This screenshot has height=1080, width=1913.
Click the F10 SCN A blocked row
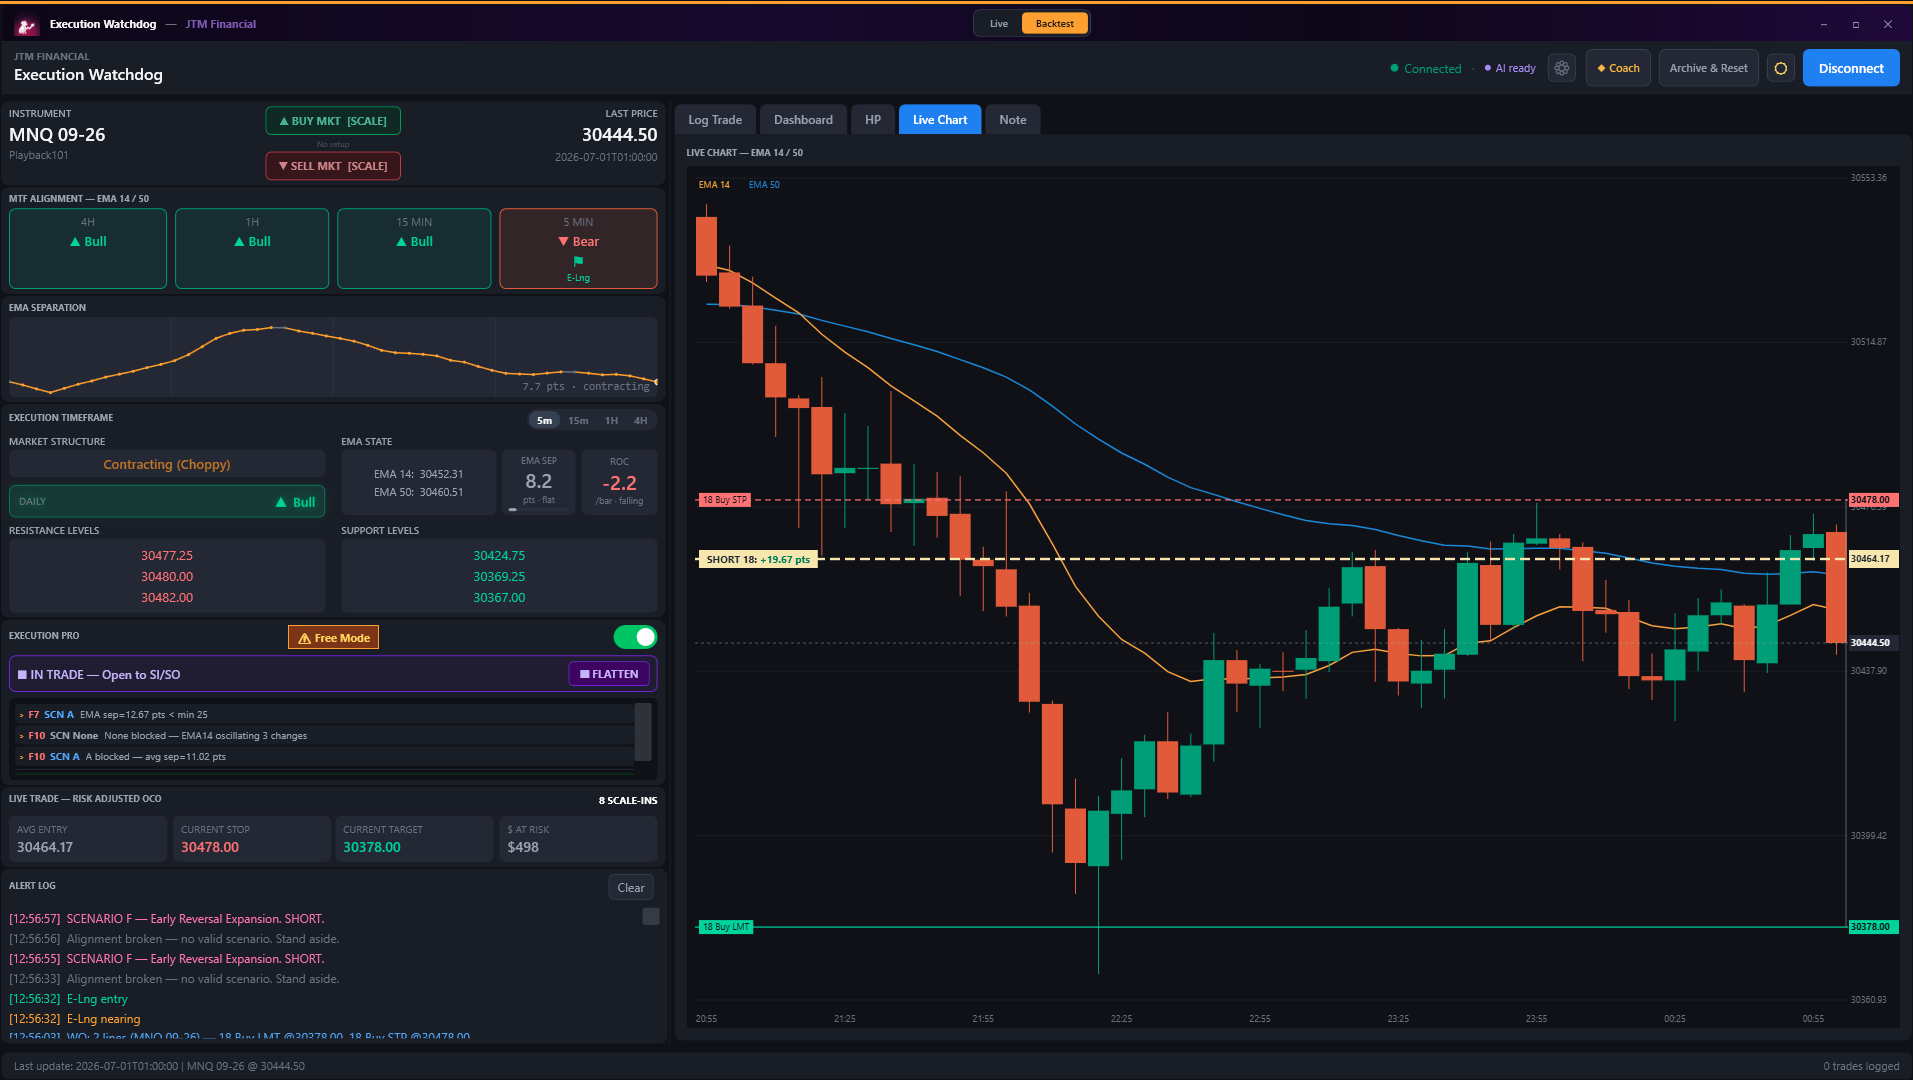(x=325, y=757)
